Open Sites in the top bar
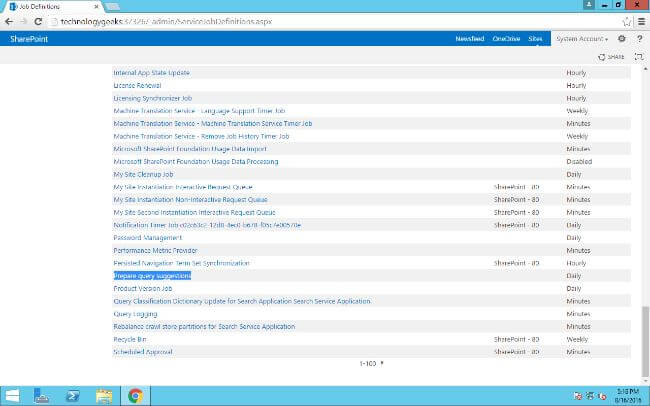The width and height of the screenshot is (650, 406). tap(535, 39)
